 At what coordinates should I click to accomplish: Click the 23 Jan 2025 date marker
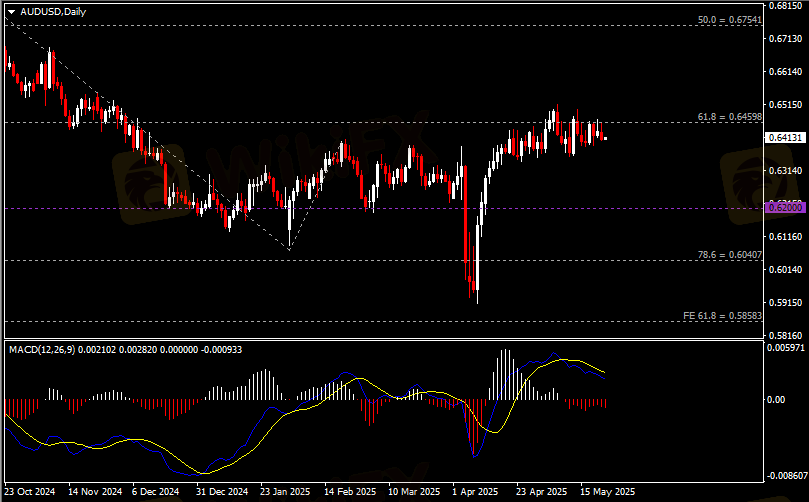point(284,492)
